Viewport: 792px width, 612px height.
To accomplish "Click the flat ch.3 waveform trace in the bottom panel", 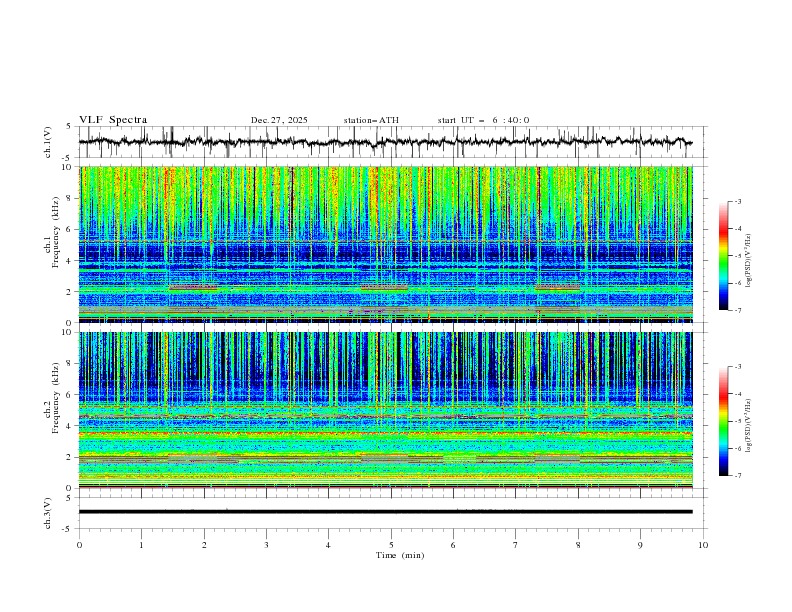I will 390,512.
